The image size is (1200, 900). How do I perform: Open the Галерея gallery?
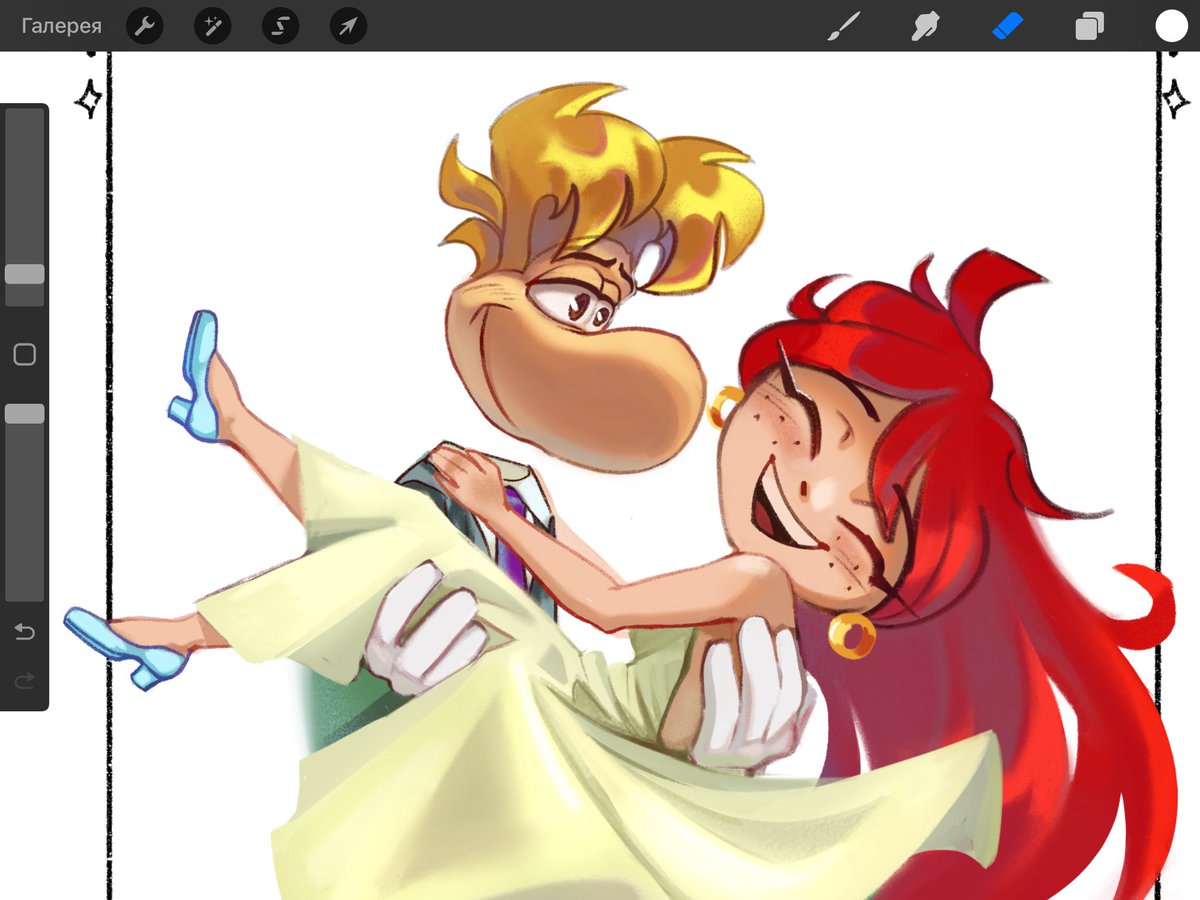[61, 27]
